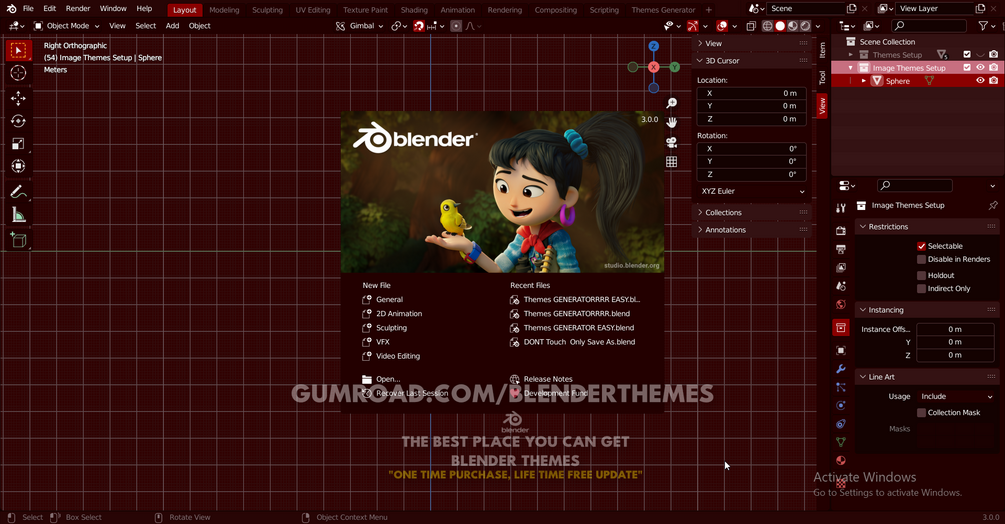The image size is (1005, 524).
Task: Hide Sphere in viewport via eye icon
Action: pyautogui.click(x=980, y=81)
